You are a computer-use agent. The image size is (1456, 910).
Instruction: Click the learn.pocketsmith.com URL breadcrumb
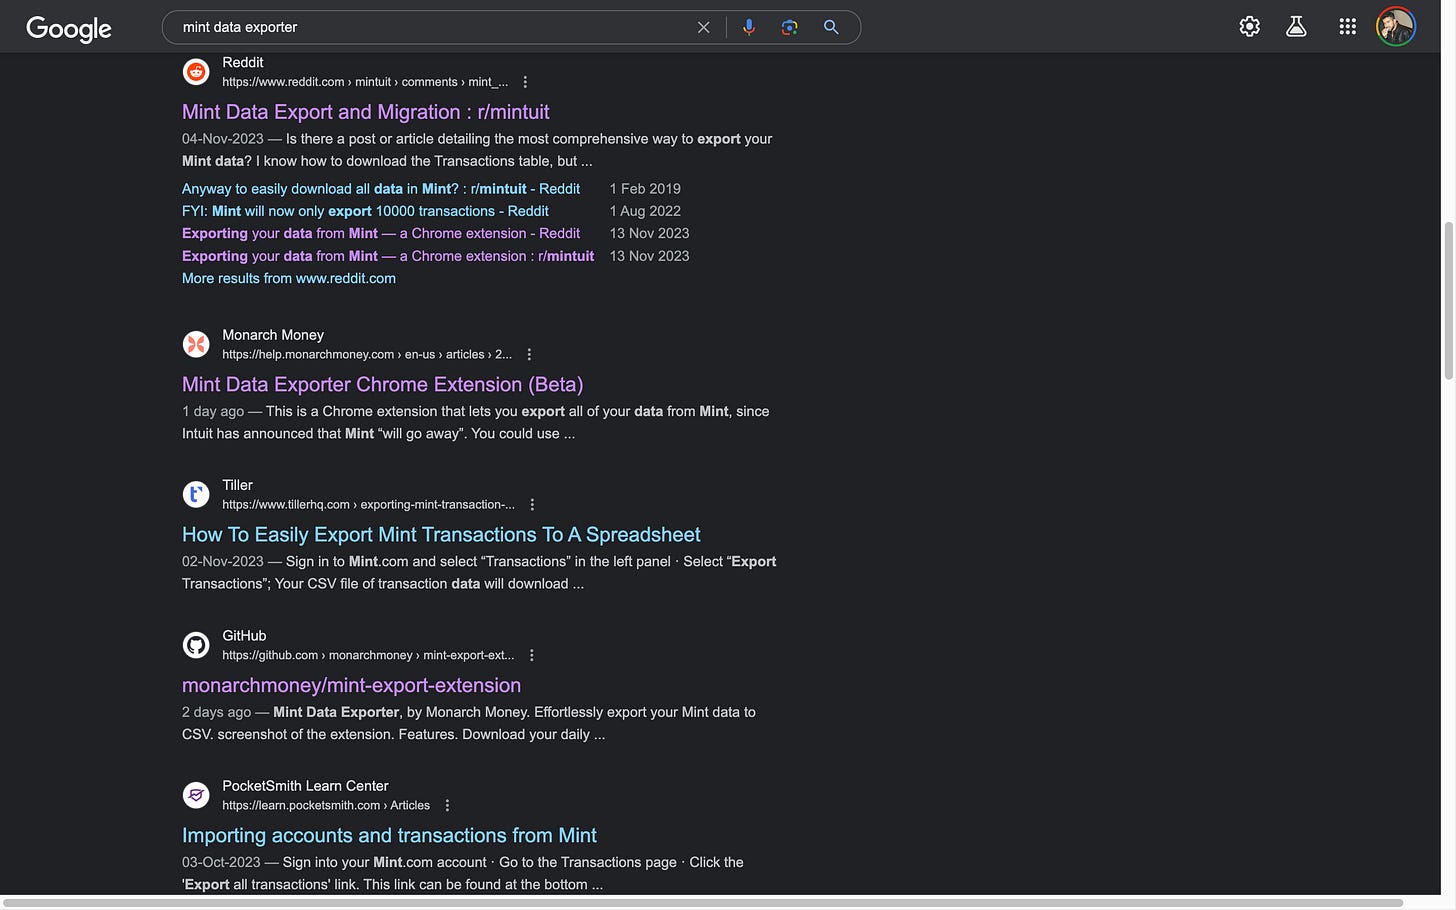coord(326,805)
